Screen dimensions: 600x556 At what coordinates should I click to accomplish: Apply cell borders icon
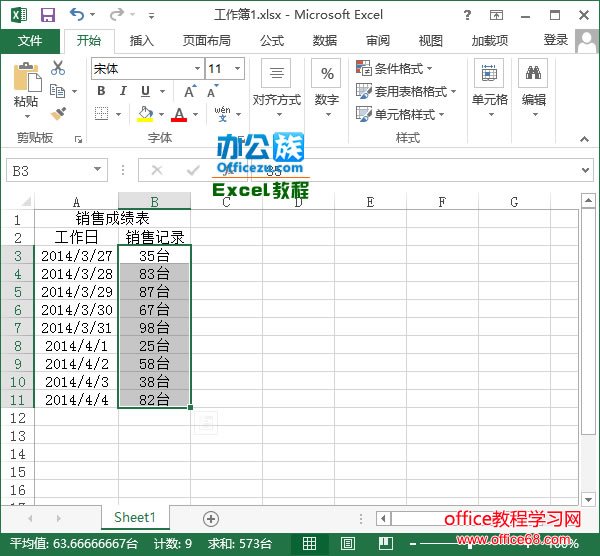101,114
